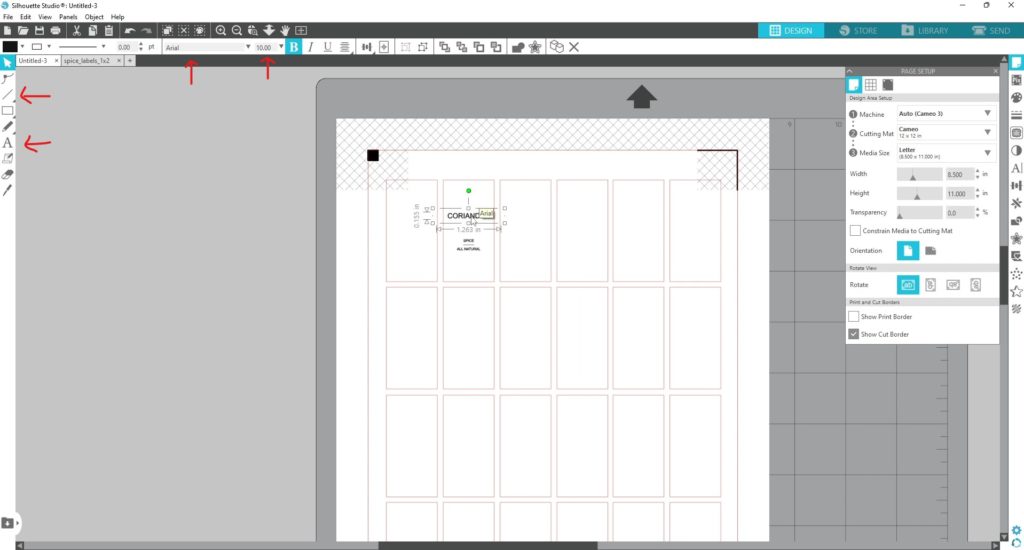The width and height of the screenshot is (1024, 550).
Task: Select the Pan hand tool
Action: pos(285,30)
